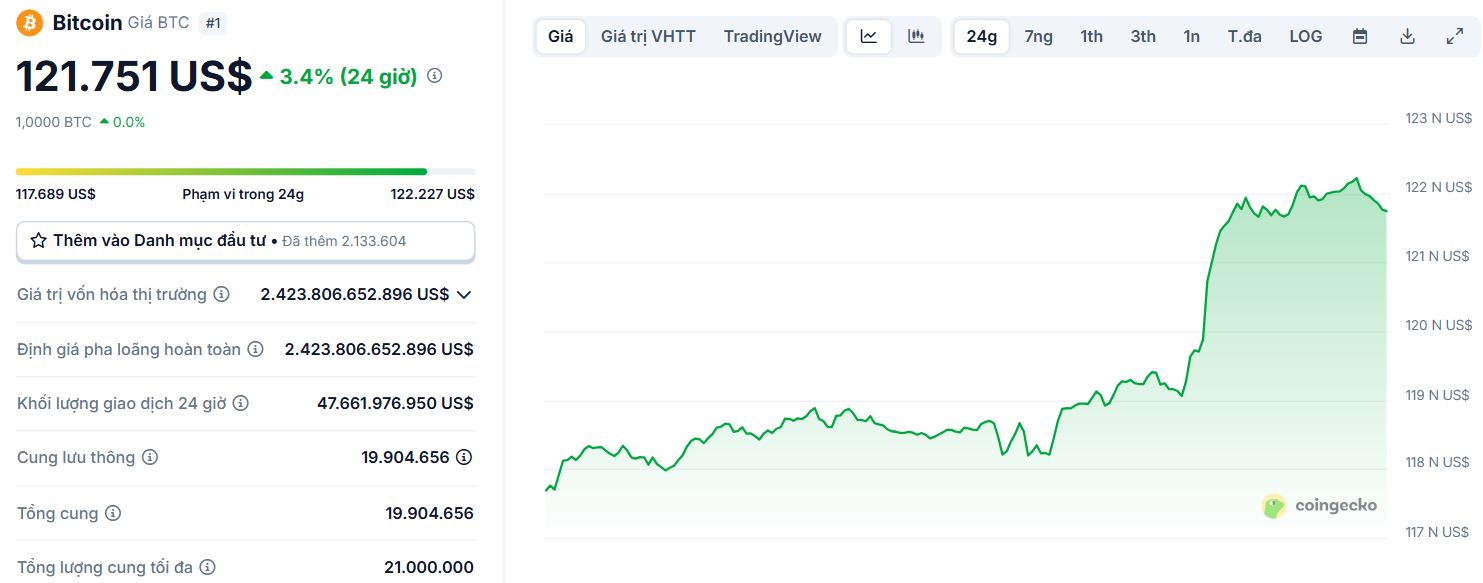The height and width of the screenshot is (583, 1483).
Task: Open info icon beside Cung lưu thông label
Action: click(150, 457)
